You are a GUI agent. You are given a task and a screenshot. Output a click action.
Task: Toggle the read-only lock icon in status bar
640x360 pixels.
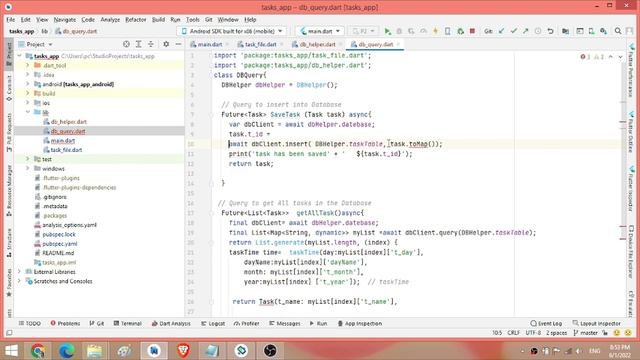coord(605,333)
